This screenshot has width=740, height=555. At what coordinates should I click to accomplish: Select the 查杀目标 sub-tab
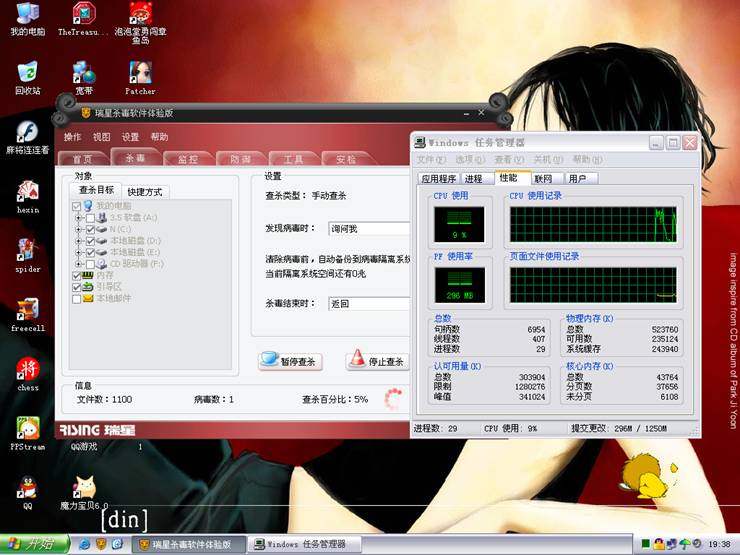click(96, 190)
